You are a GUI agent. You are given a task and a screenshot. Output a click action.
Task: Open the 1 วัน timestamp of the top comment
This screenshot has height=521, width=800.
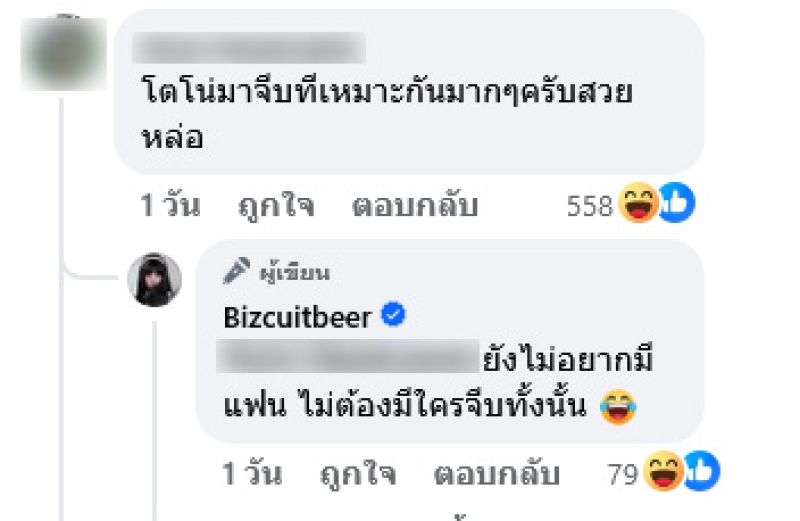(x=170, y=206)
